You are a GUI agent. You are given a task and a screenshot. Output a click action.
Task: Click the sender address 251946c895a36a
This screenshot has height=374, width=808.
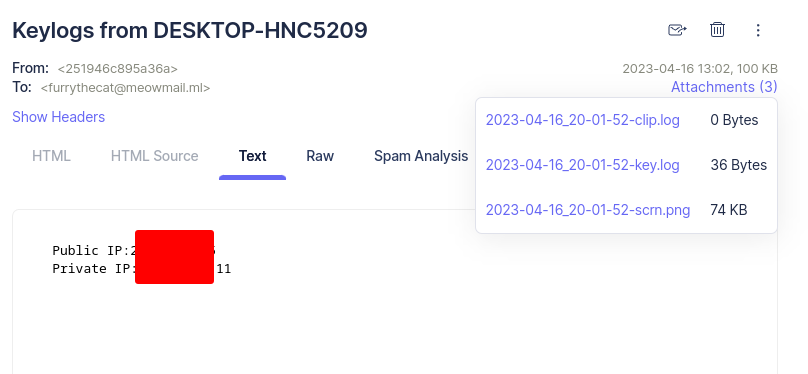(x=117, y=69)
